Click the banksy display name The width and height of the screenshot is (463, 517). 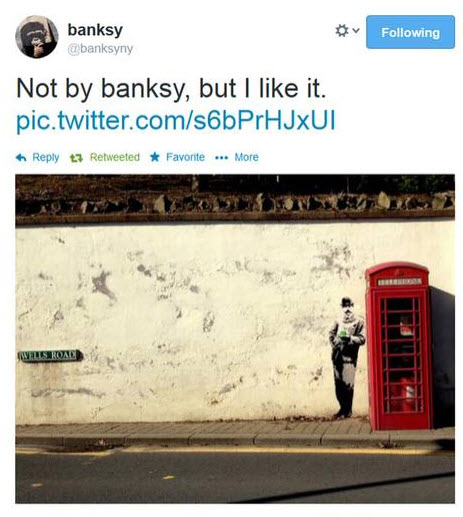[x=95, y=30]
